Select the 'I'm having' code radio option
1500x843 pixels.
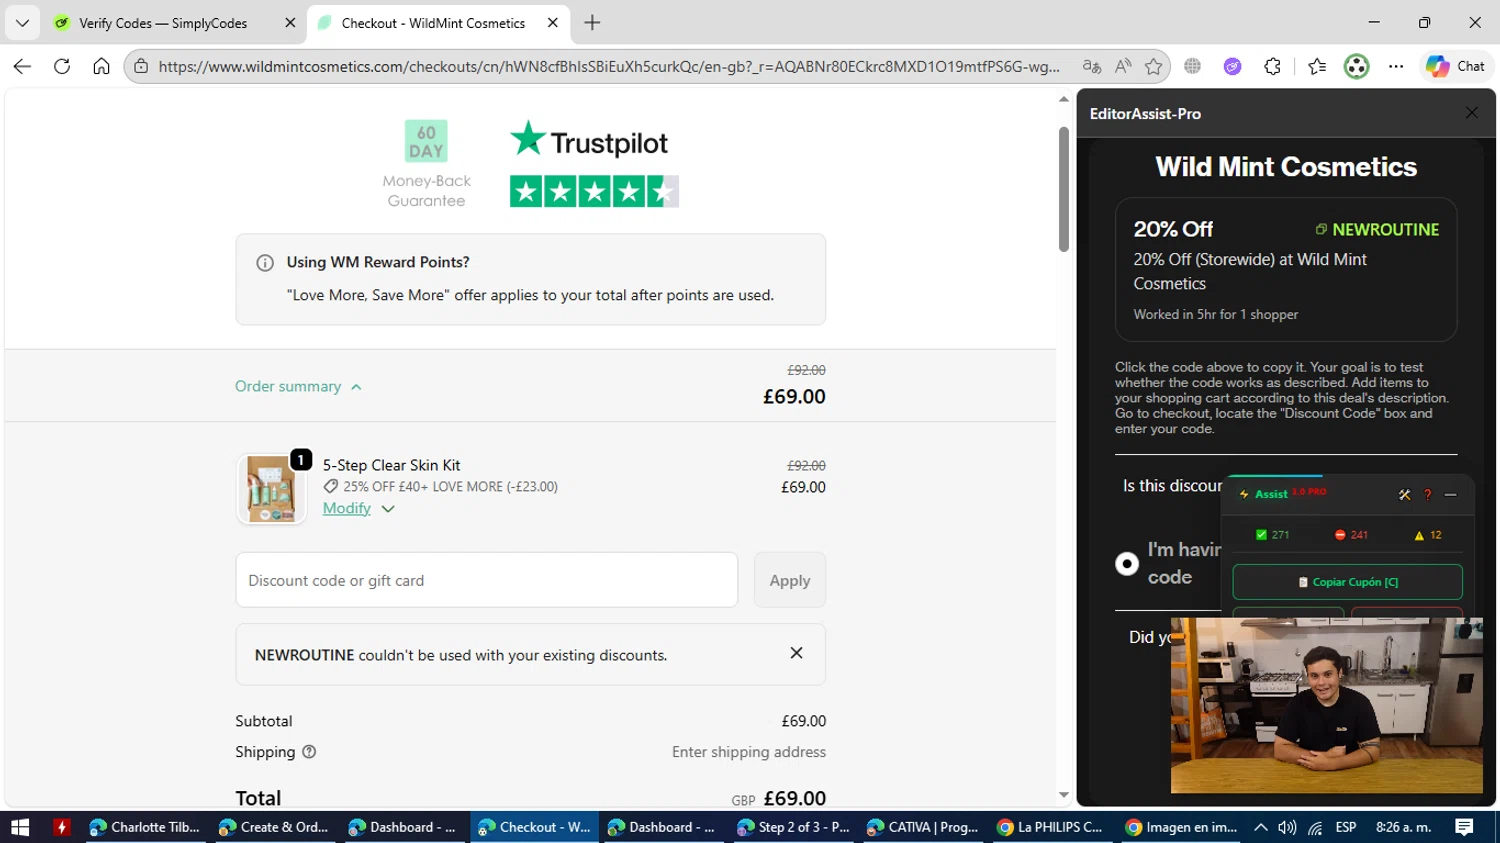(x=1127, y=564)
